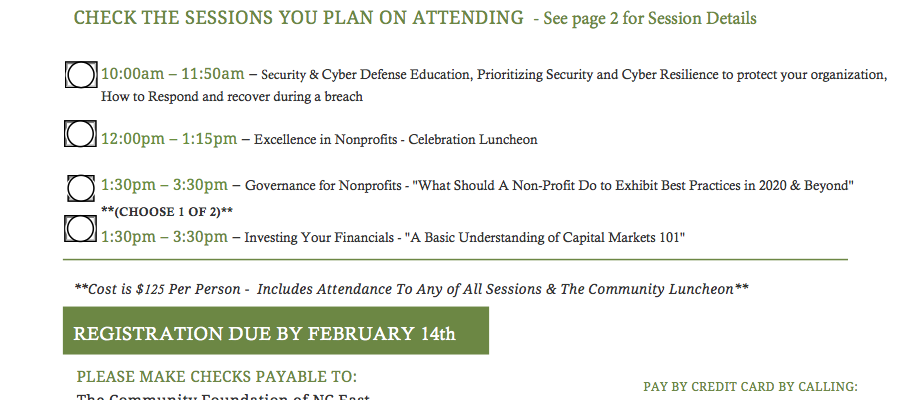Click the 'CHECK THE SESSIONS YOU PLAN ON ATTENDING' heading

point(298,18)
